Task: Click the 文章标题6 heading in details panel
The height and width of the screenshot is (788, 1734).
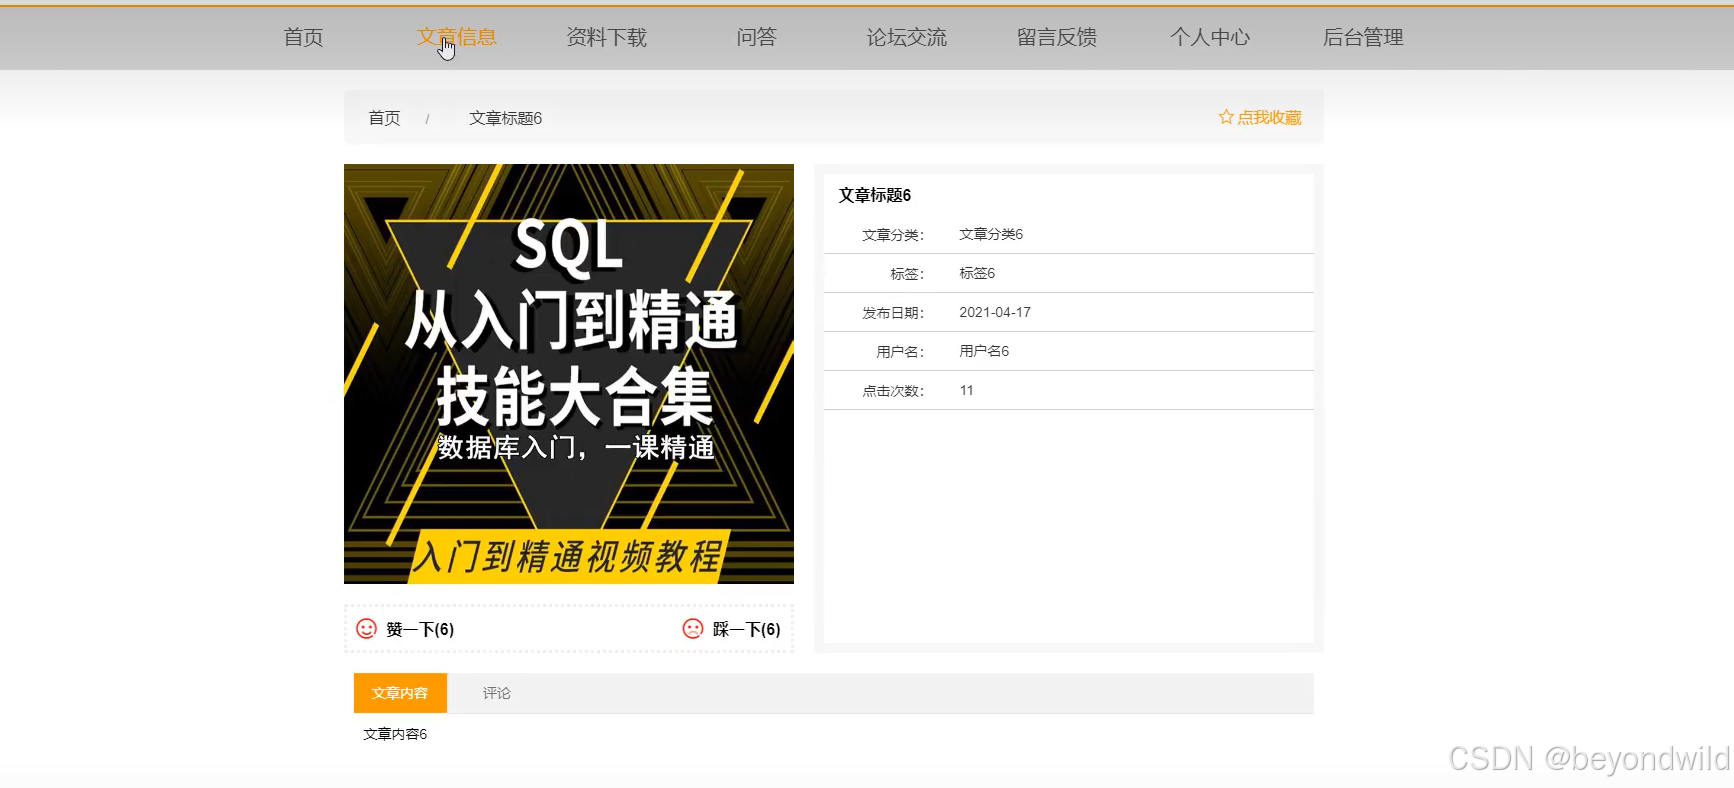Action: click(x=874, y=195)
